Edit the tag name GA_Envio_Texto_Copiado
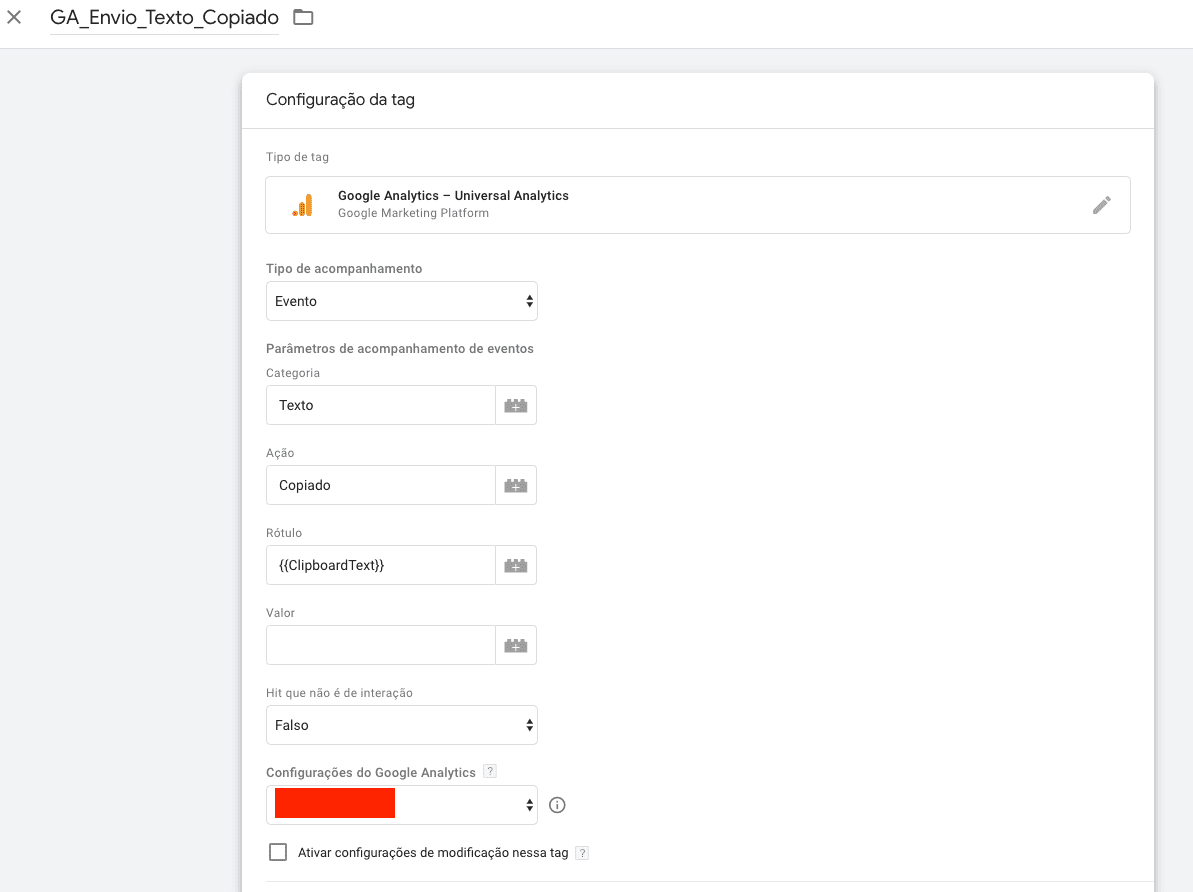 (x=164, y=18)
